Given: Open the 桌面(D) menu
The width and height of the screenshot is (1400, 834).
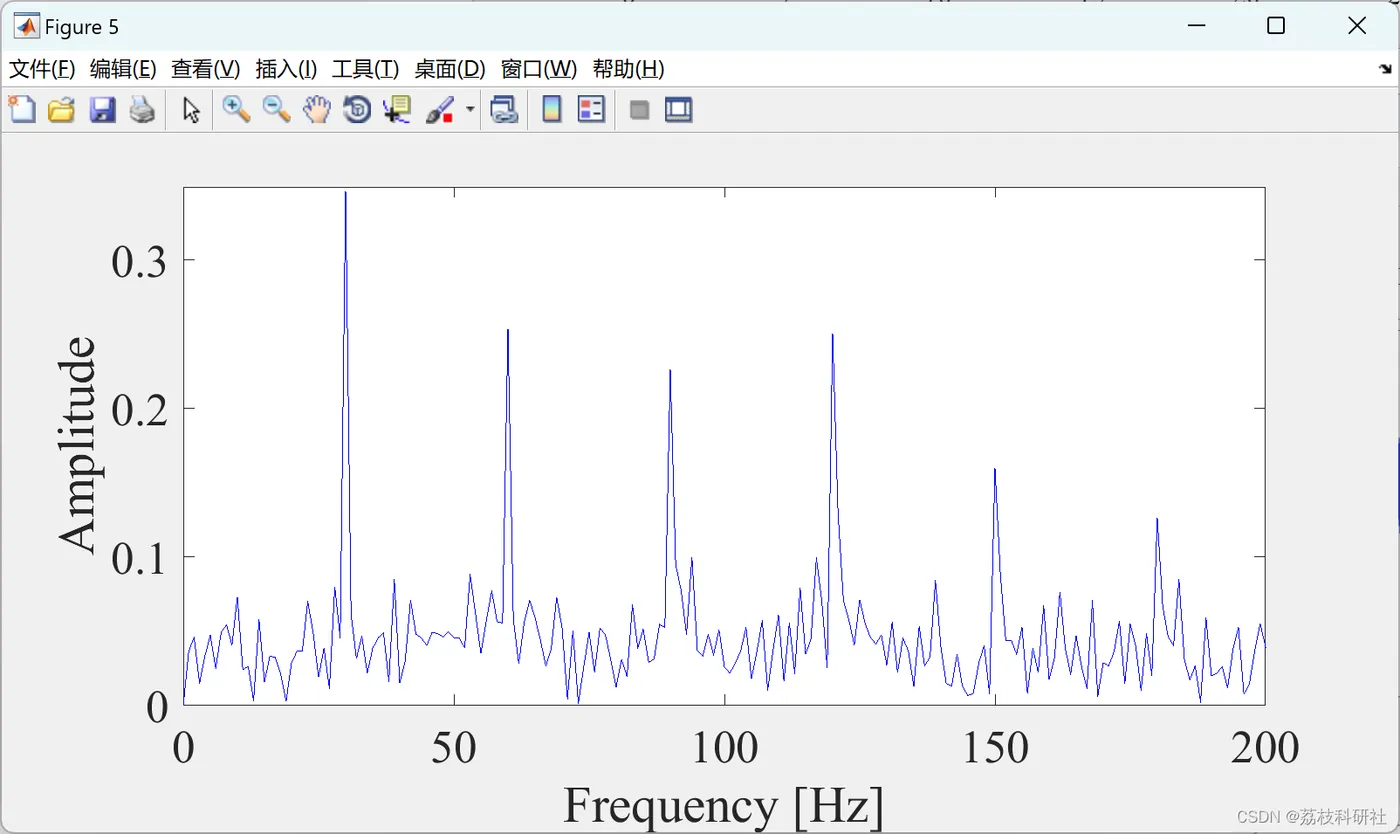Looking at the screenshot, I should click(x=450, y=69).
